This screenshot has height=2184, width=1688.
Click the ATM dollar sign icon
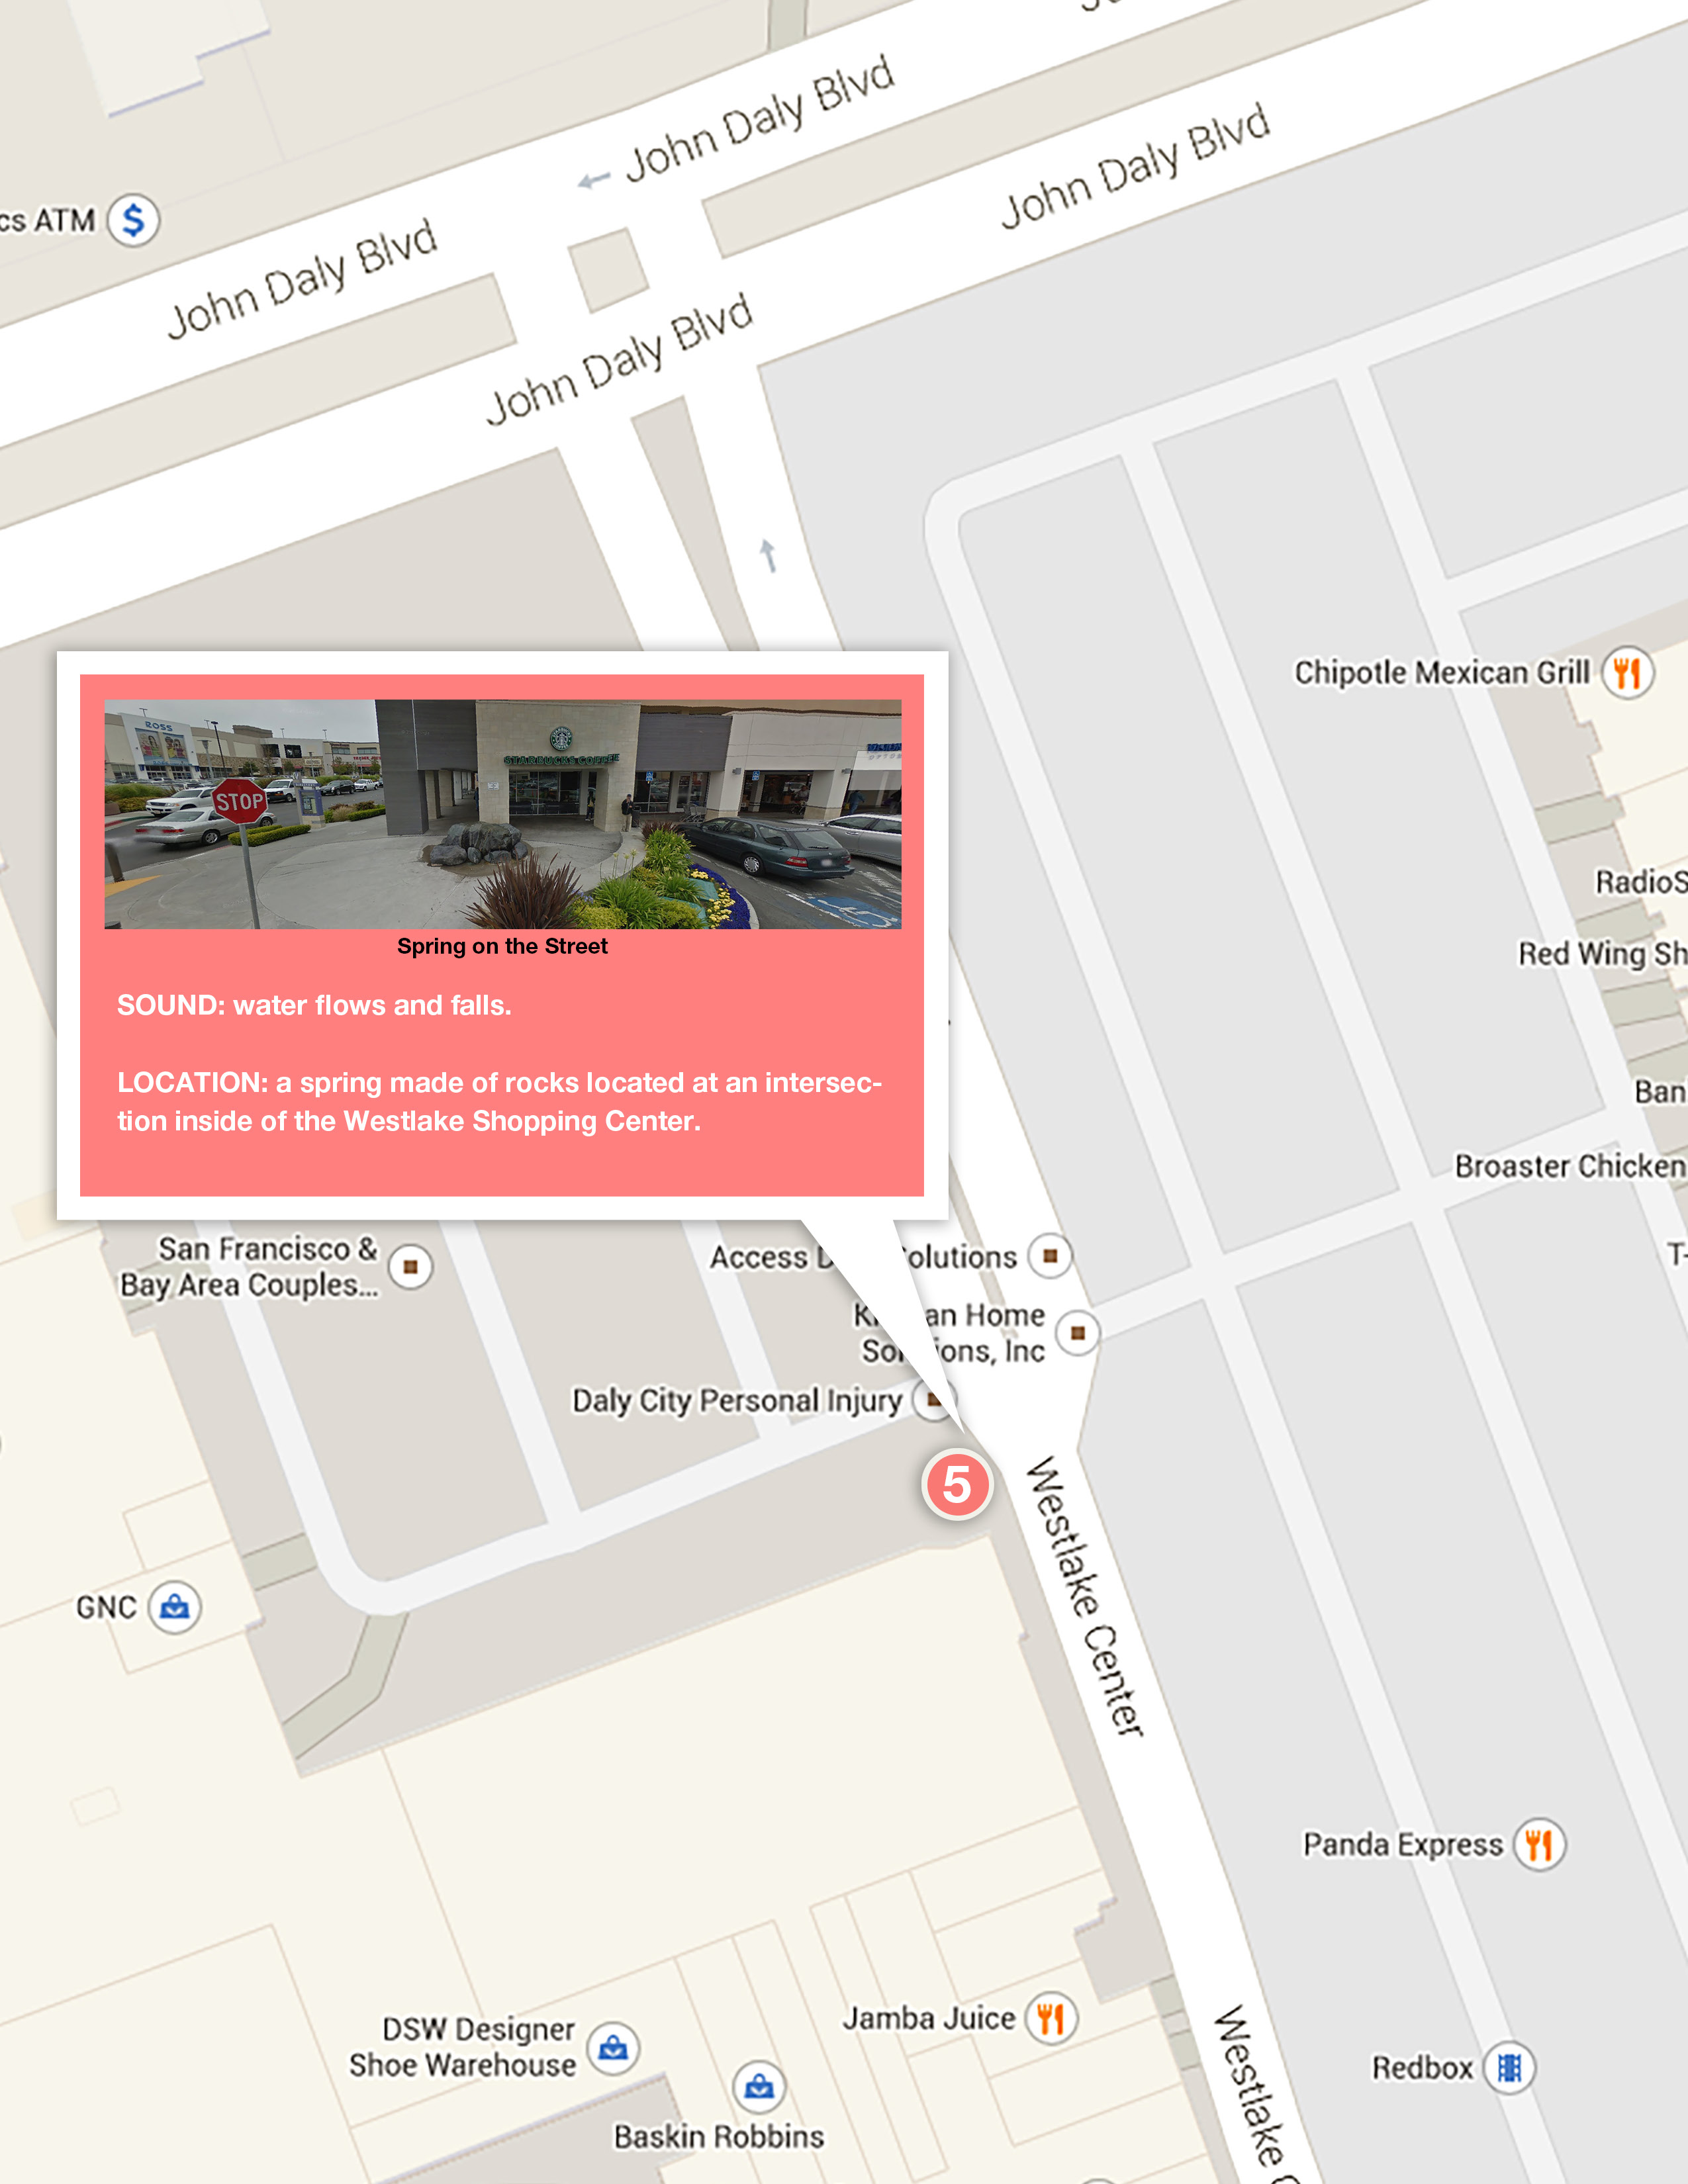[x=133, y=220]
